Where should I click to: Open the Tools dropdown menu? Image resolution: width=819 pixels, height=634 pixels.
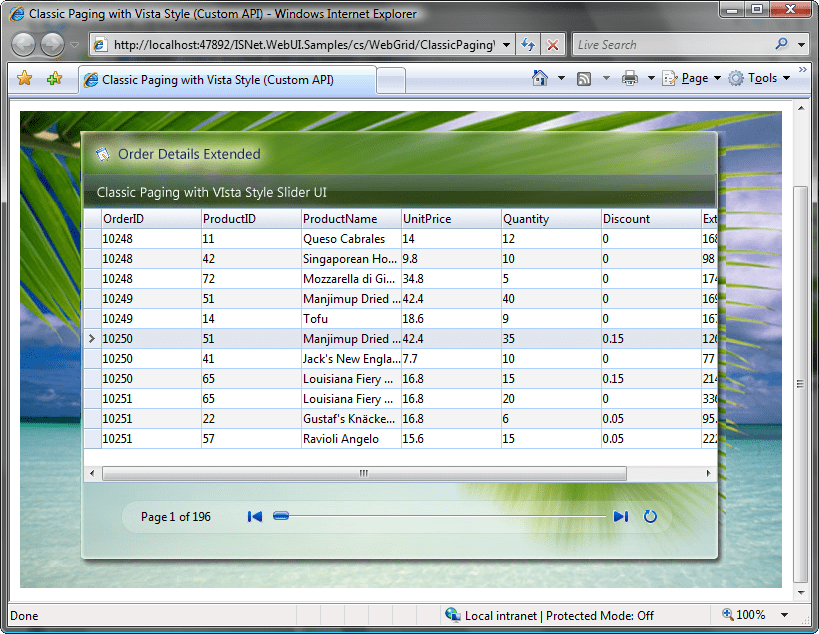(759, 78)
